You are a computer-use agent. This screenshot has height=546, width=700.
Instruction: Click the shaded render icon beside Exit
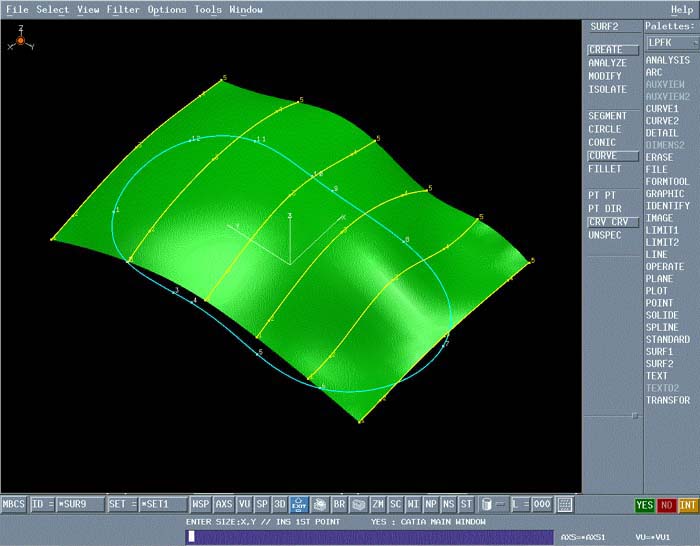tap(320, 504)
